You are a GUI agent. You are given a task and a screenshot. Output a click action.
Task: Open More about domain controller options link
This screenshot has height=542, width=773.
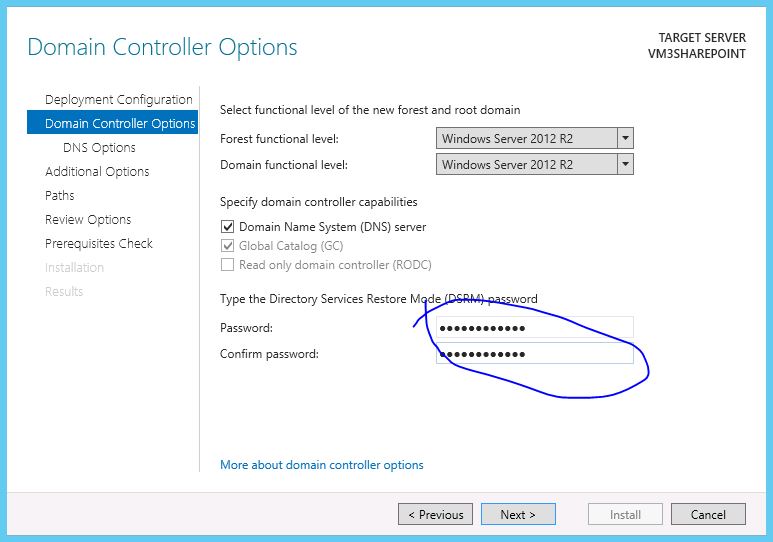pyautogui.click(x=321, y=465)
